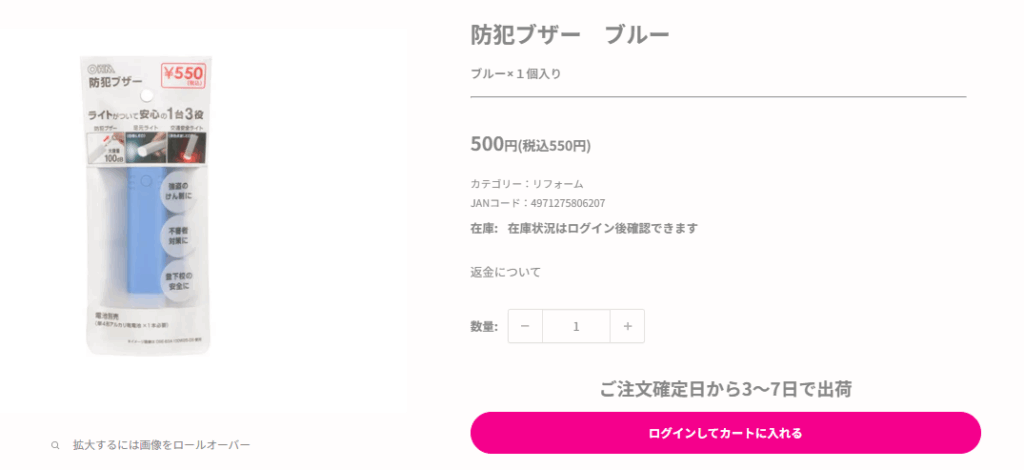Click the 在庫状況はログイン後確認できます stock notice
The height and width of the screenshot is (470, 1024).
click(602, 228)
